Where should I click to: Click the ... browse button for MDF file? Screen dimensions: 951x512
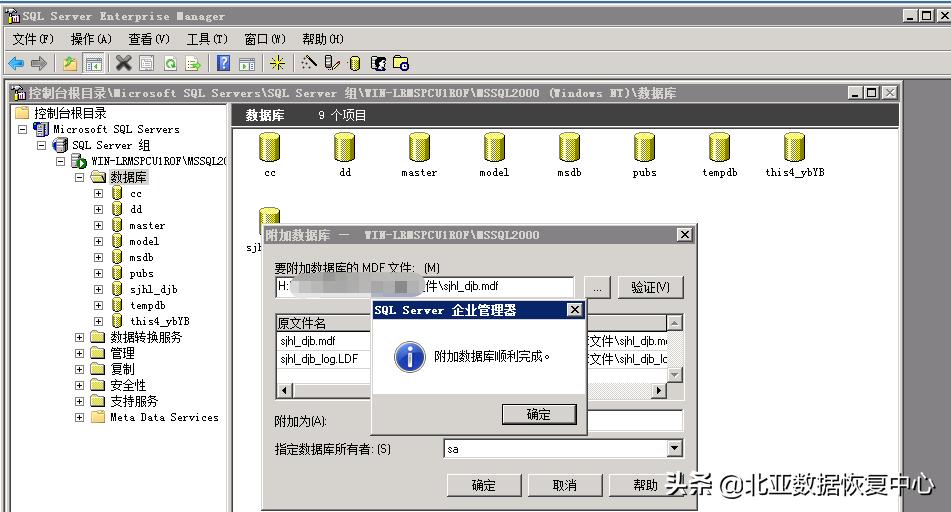click(x=597, y=288)
